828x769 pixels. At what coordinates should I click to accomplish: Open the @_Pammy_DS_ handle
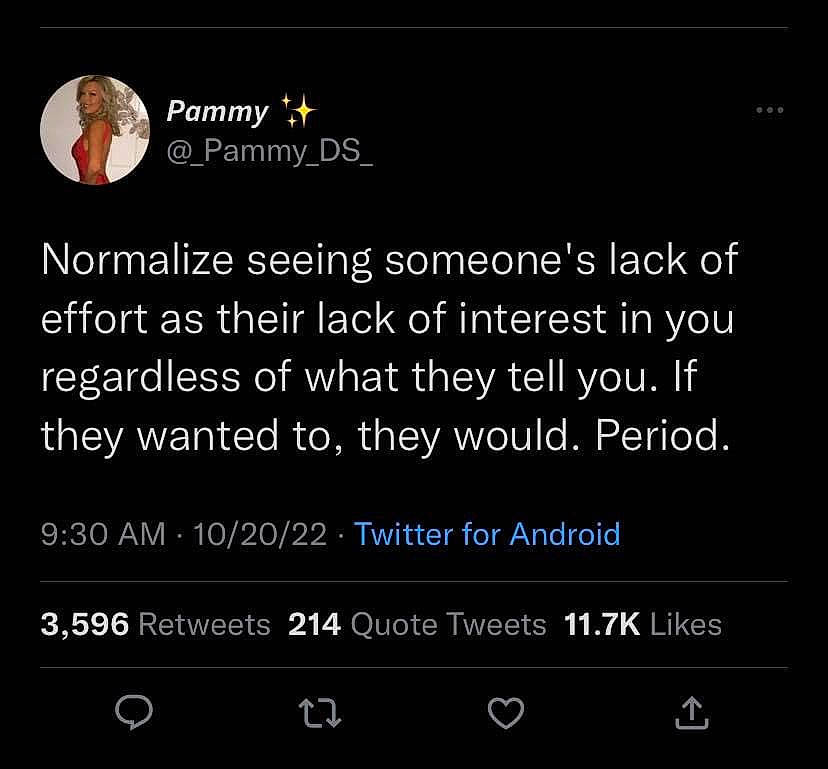click(x=270, y=153)
